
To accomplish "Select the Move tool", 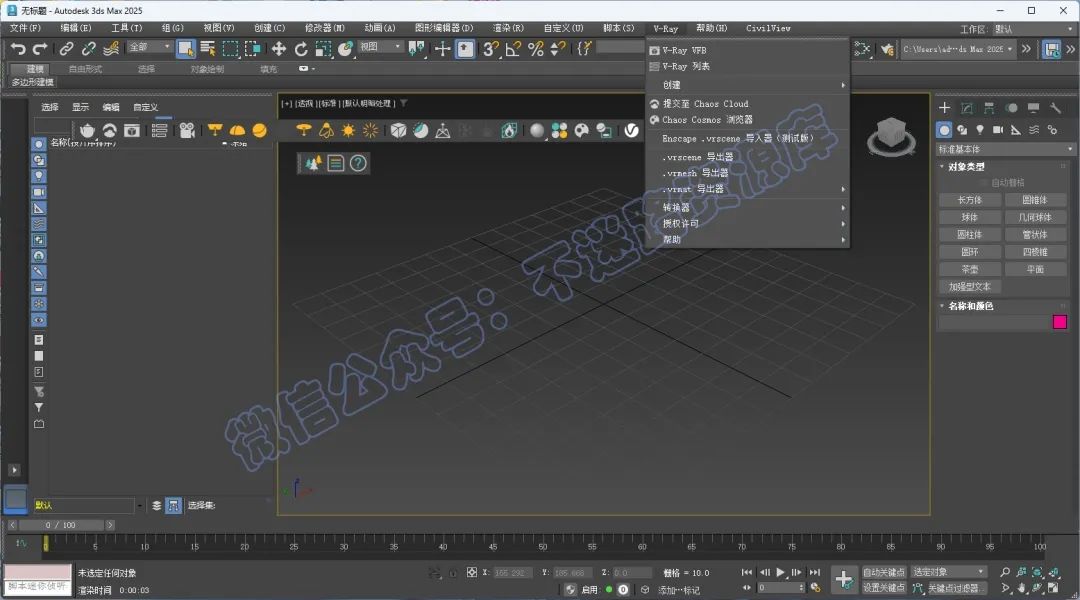I will point(278,48).
